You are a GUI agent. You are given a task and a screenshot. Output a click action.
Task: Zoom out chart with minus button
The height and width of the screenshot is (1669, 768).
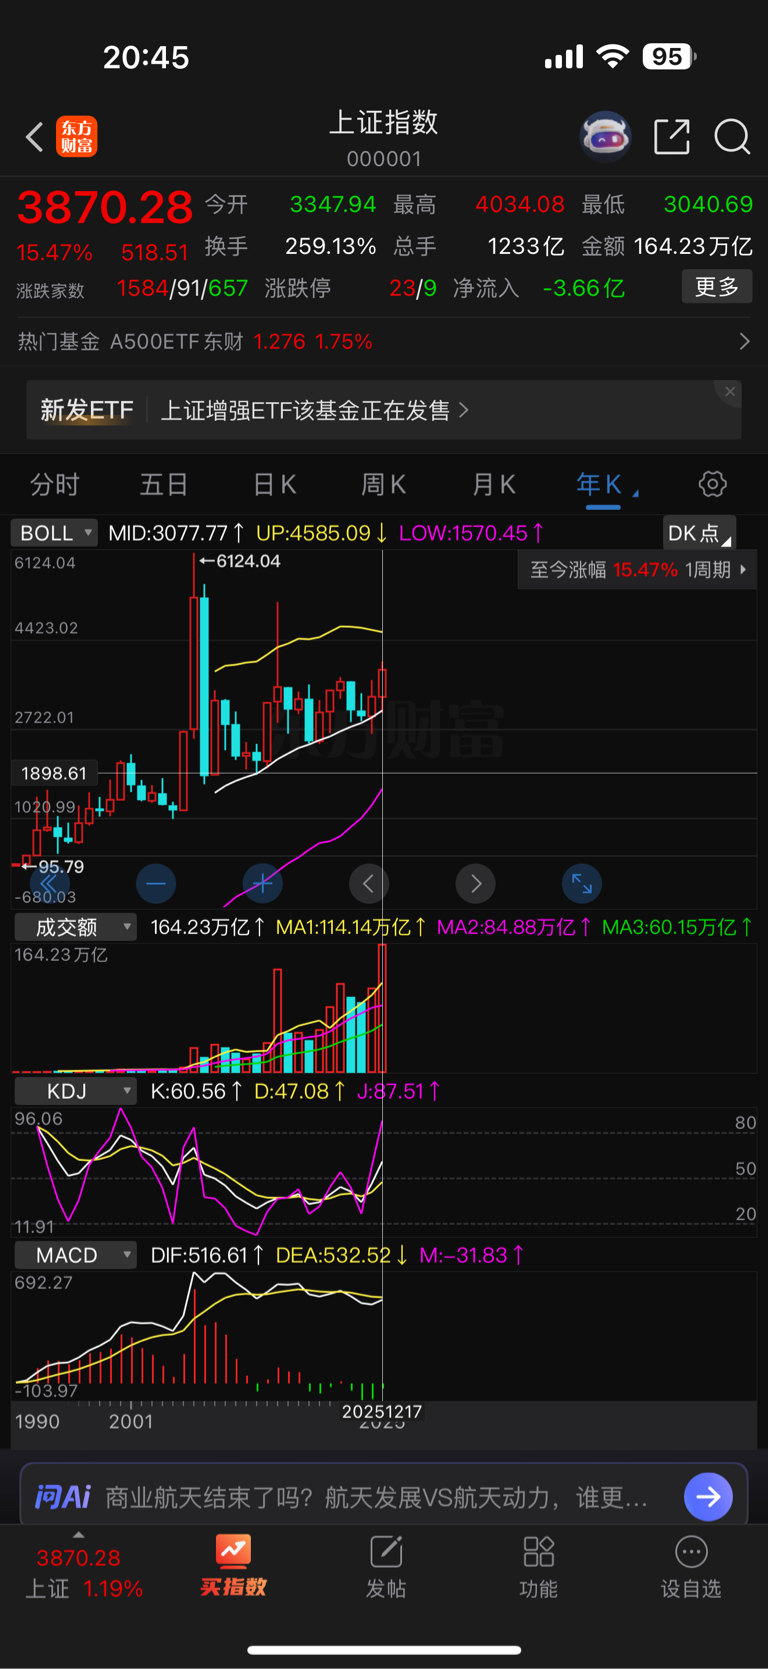156,883
